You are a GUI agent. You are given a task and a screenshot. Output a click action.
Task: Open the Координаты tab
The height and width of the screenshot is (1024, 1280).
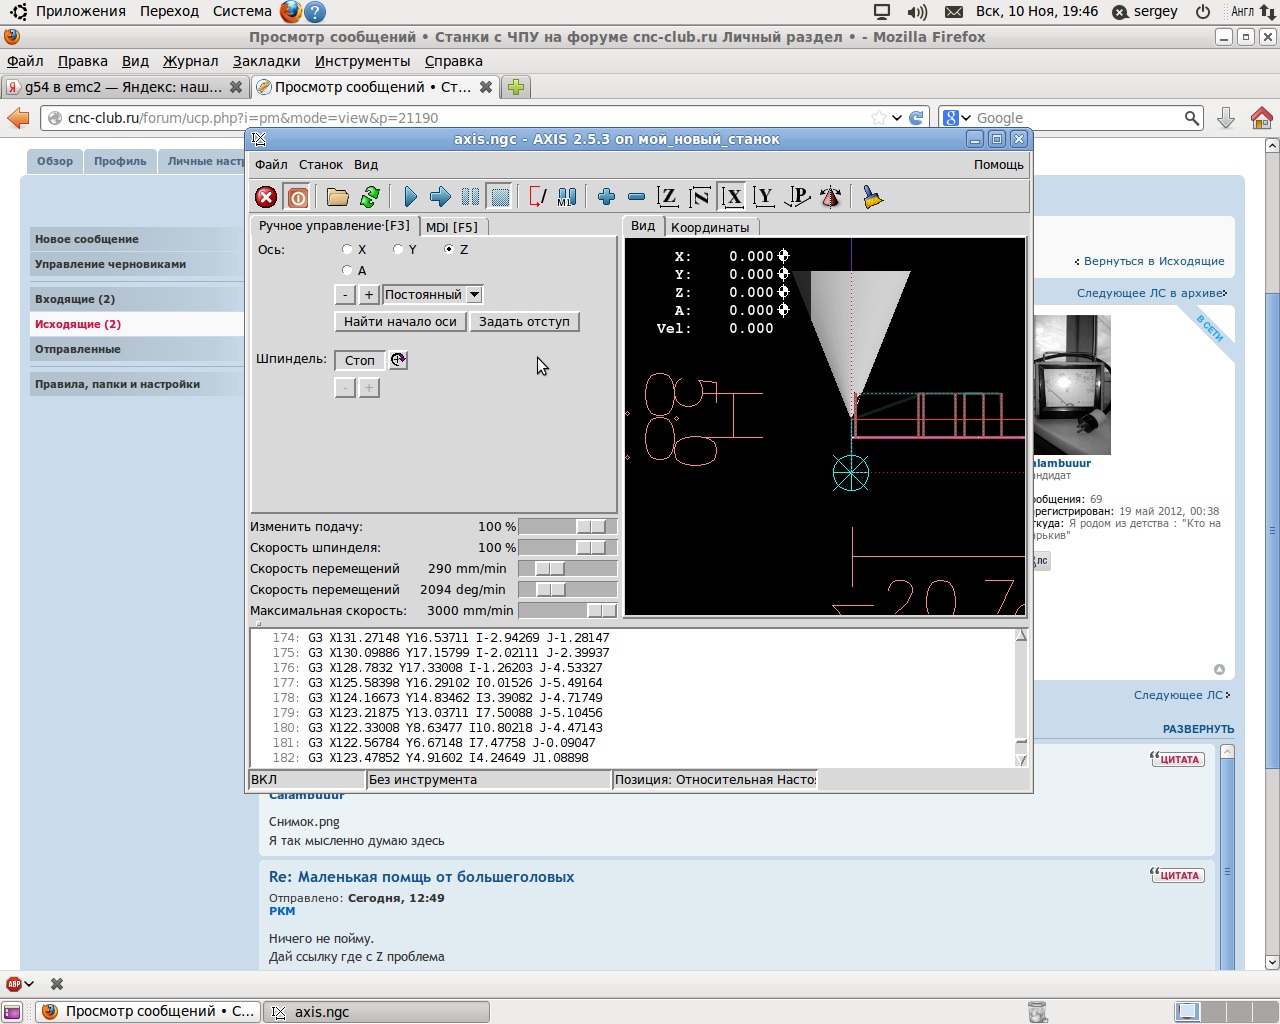click(709, 227)
